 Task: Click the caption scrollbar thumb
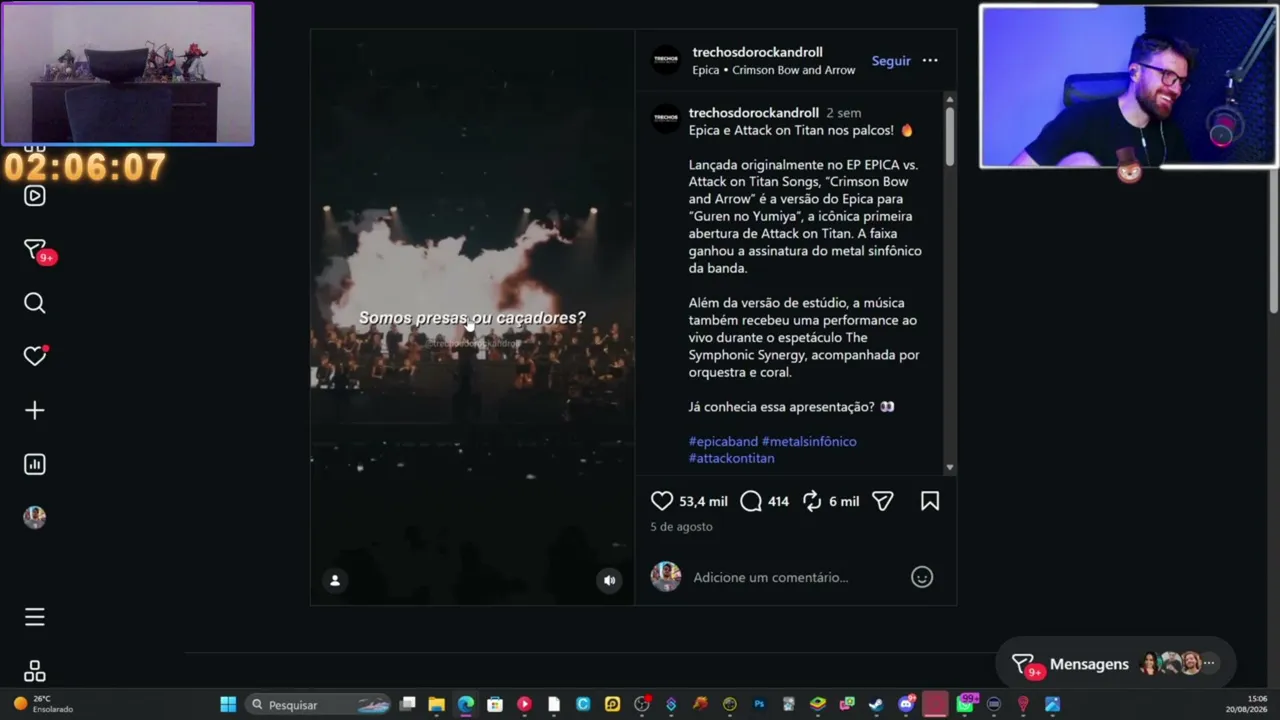tap(949, 137)
